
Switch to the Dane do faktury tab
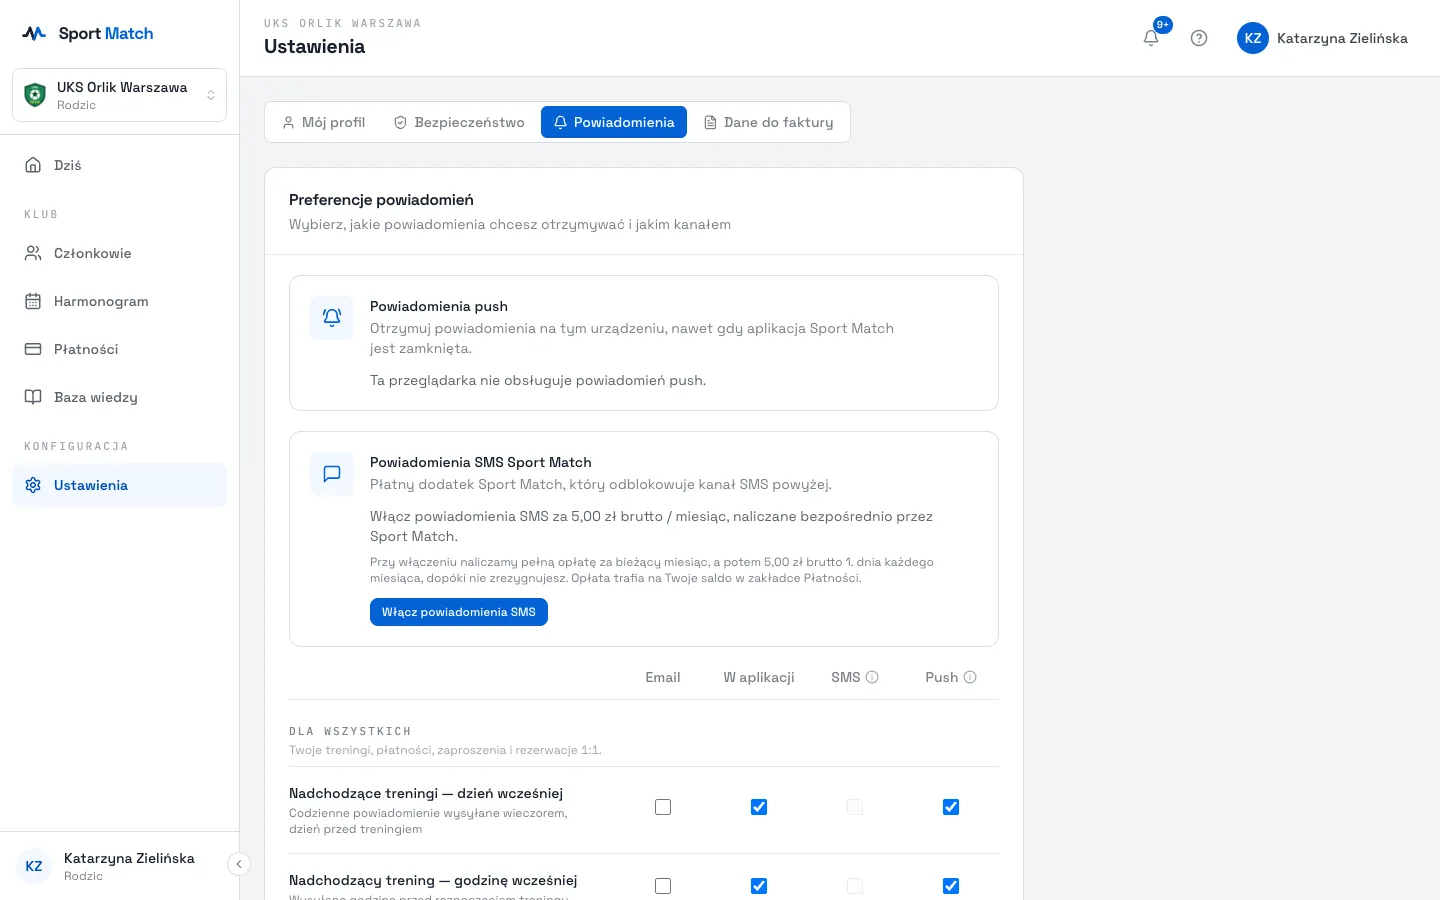[768, 122]
